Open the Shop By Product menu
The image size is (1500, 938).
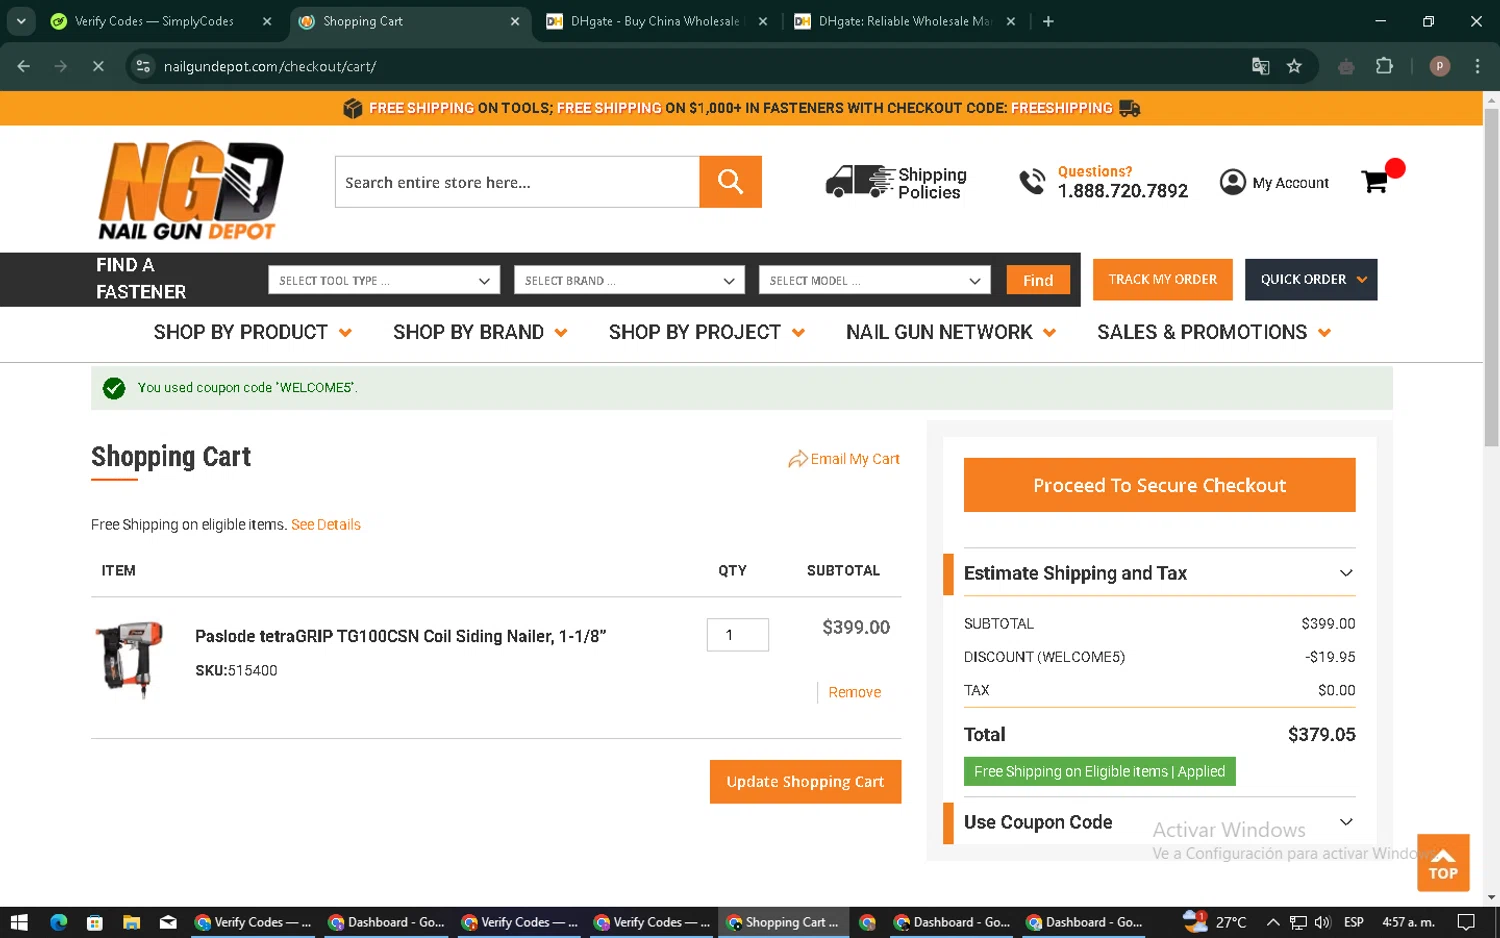(x=252, y=332)
